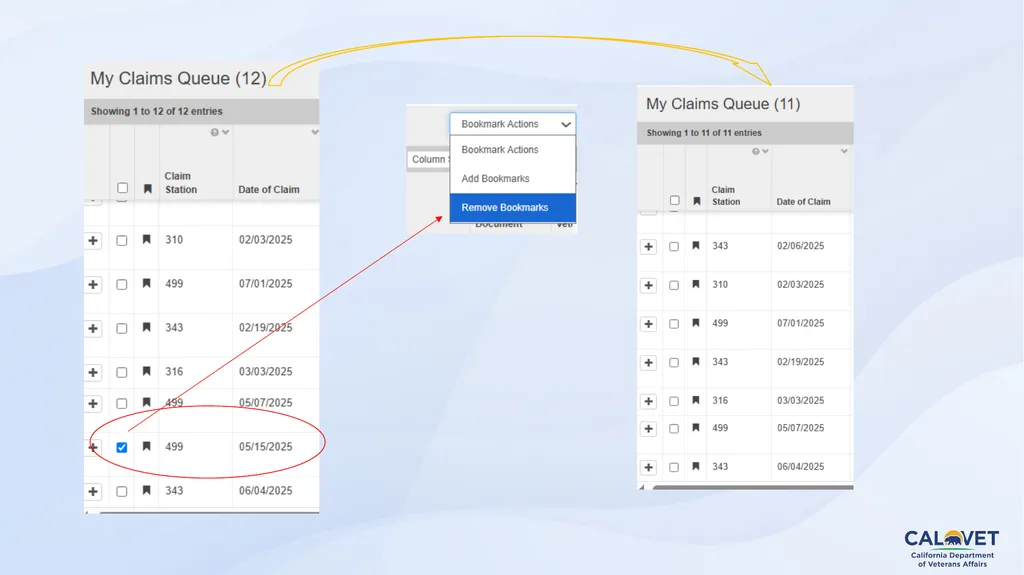Sort by Claim Station header in 11-entry queue
The width and height of the screenshot is (1024, 575).
tap(726, 196)
